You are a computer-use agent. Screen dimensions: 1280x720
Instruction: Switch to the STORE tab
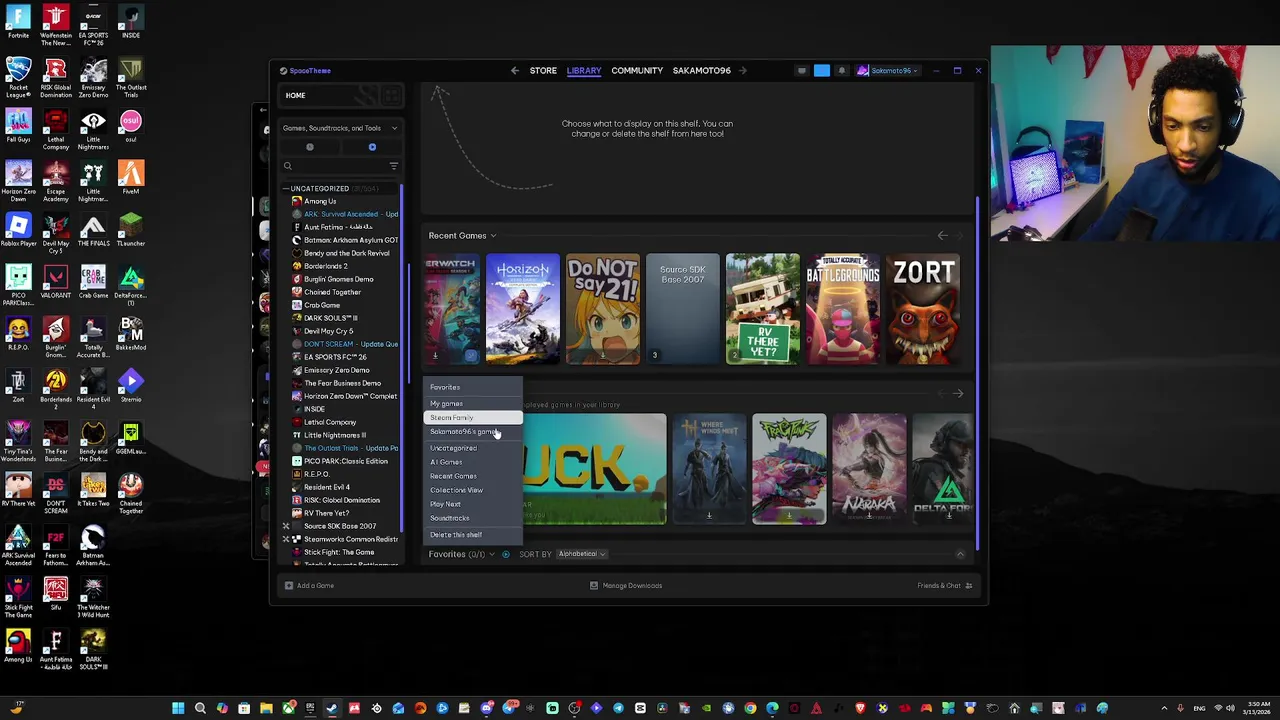(x=543, y=71)
